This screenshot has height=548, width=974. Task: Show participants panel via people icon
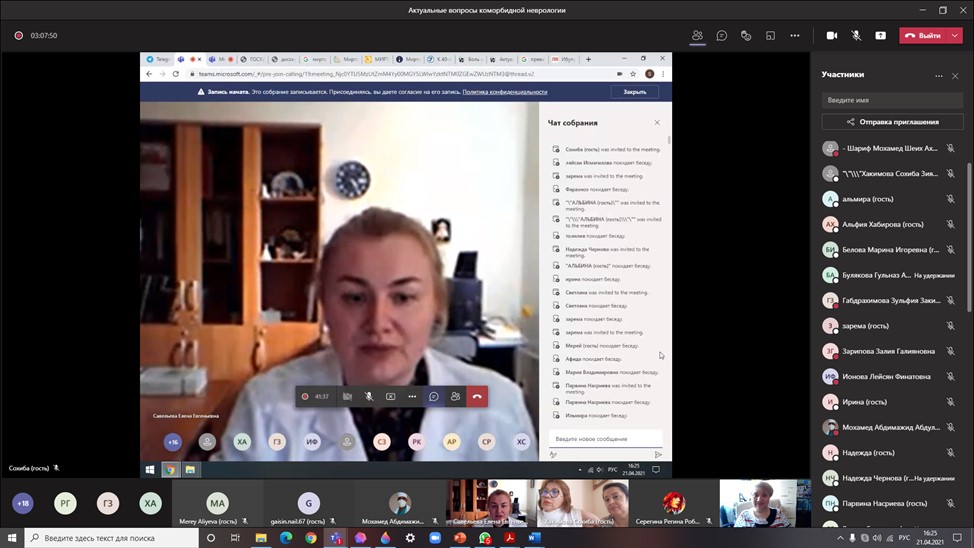coord(697,35)
